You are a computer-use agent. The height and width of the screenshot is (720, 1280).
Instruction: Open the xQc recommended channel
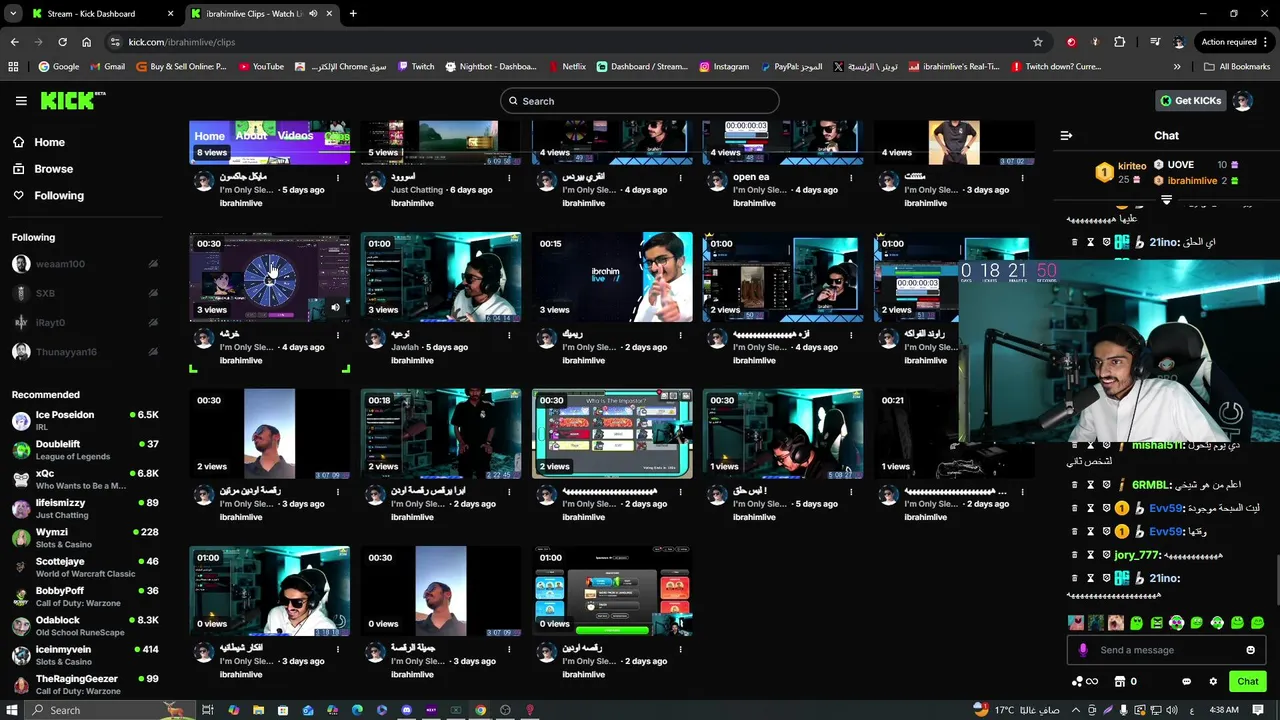[x=85, y=479]
